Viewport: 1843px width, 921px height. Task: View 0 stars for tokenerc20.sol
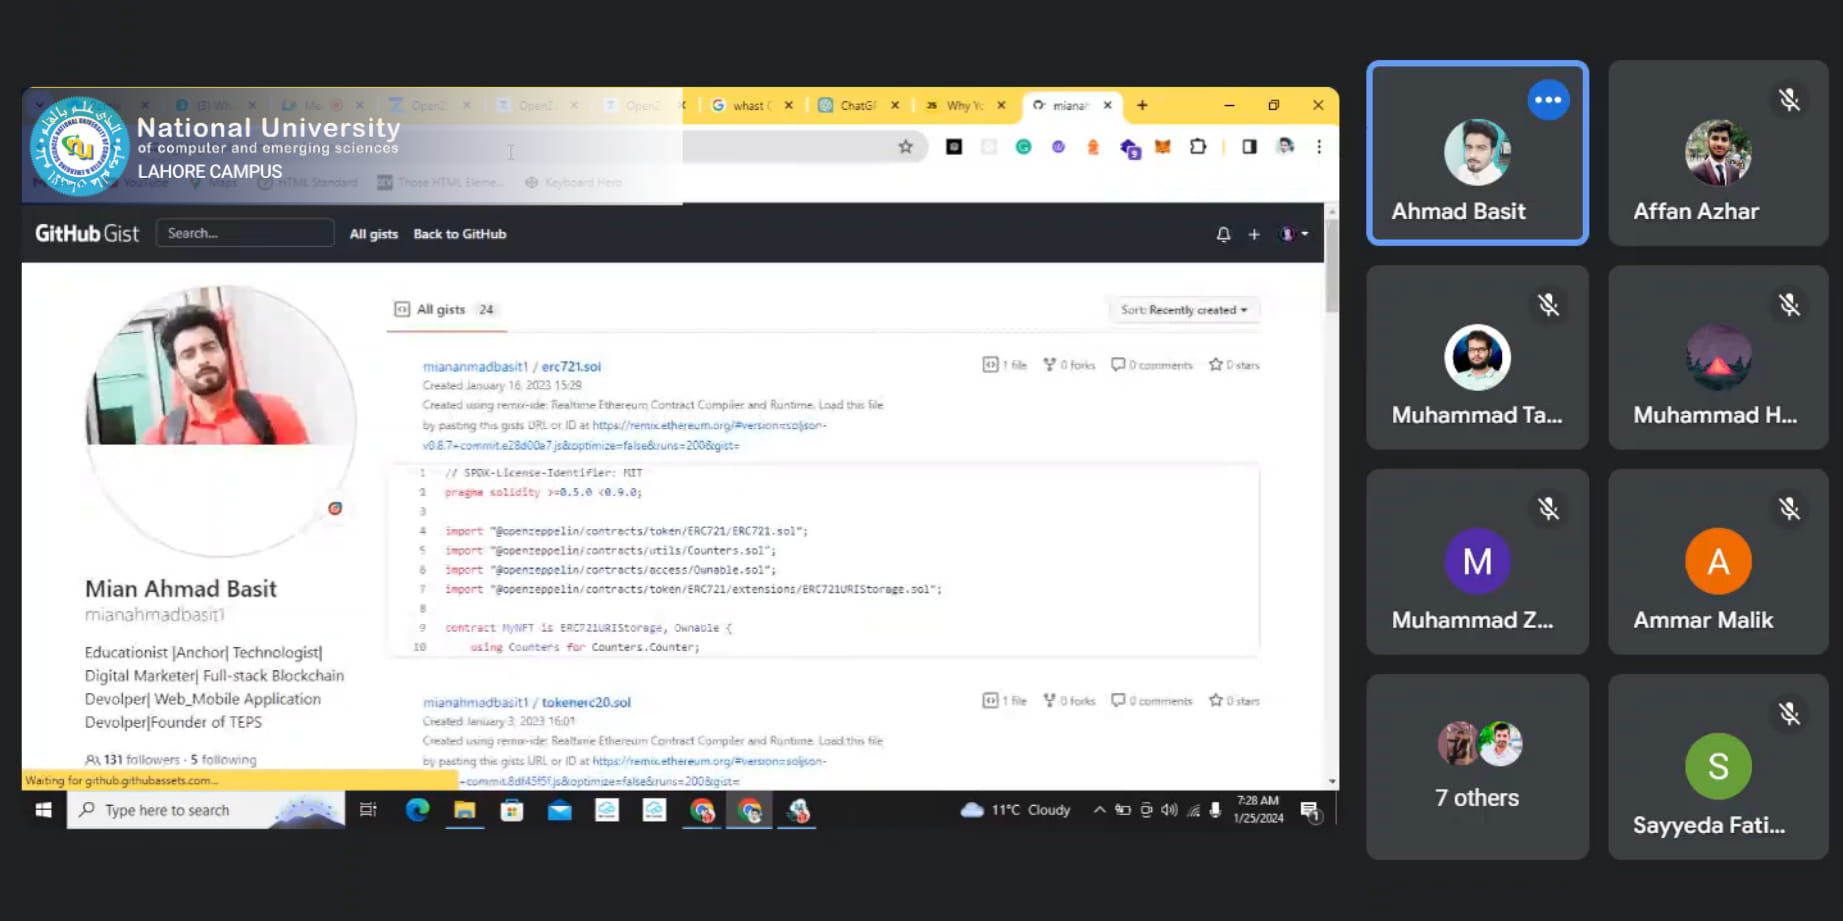coord(1234,701)
